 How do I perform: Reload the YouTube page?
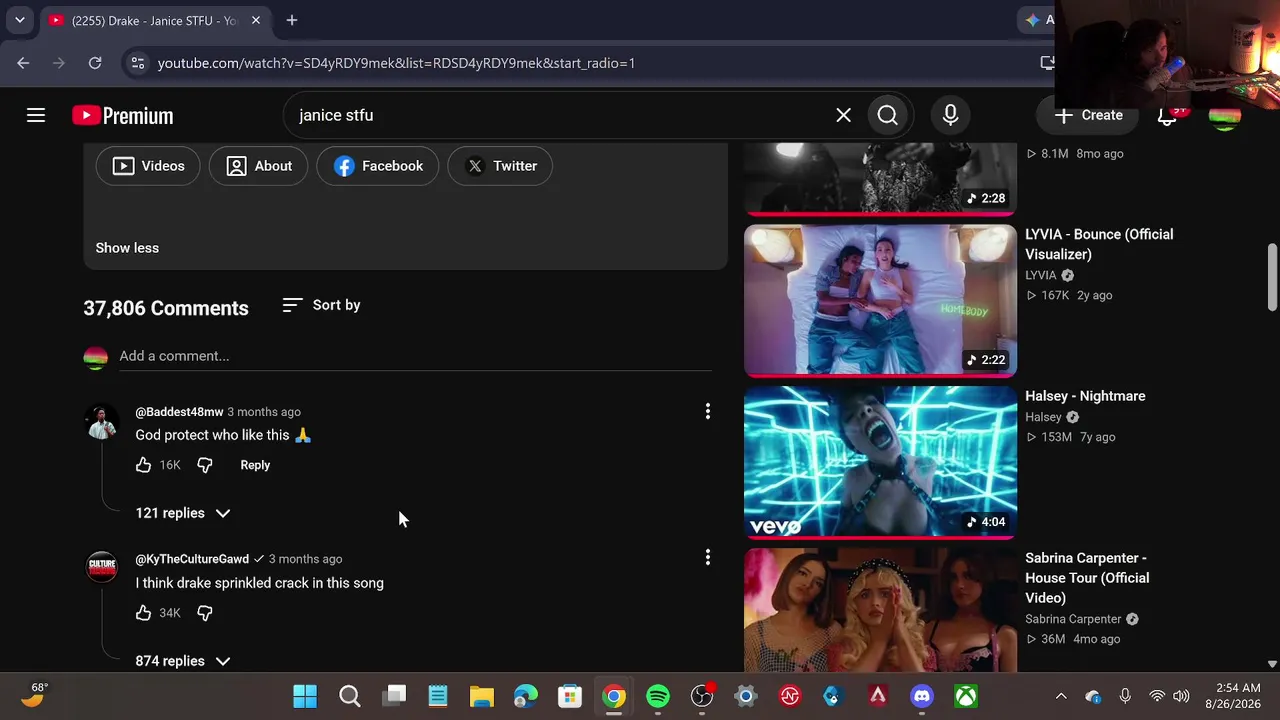click(x=95, y=63)
